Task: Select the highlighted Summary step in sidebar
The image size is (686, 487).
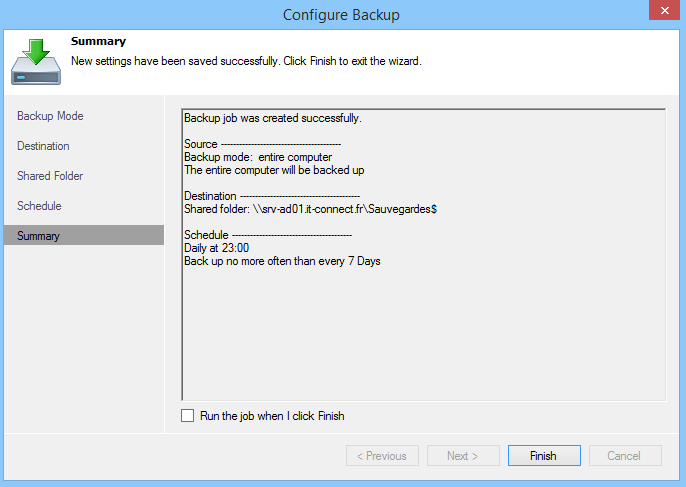Action: [38, 236]
